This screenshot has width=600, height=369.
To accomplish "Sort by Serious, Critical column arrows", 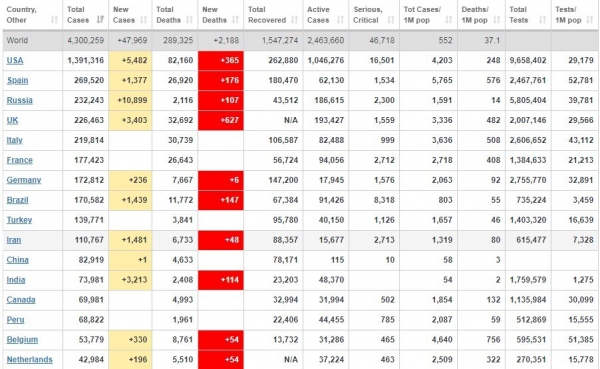I will (x=391, y=20).
